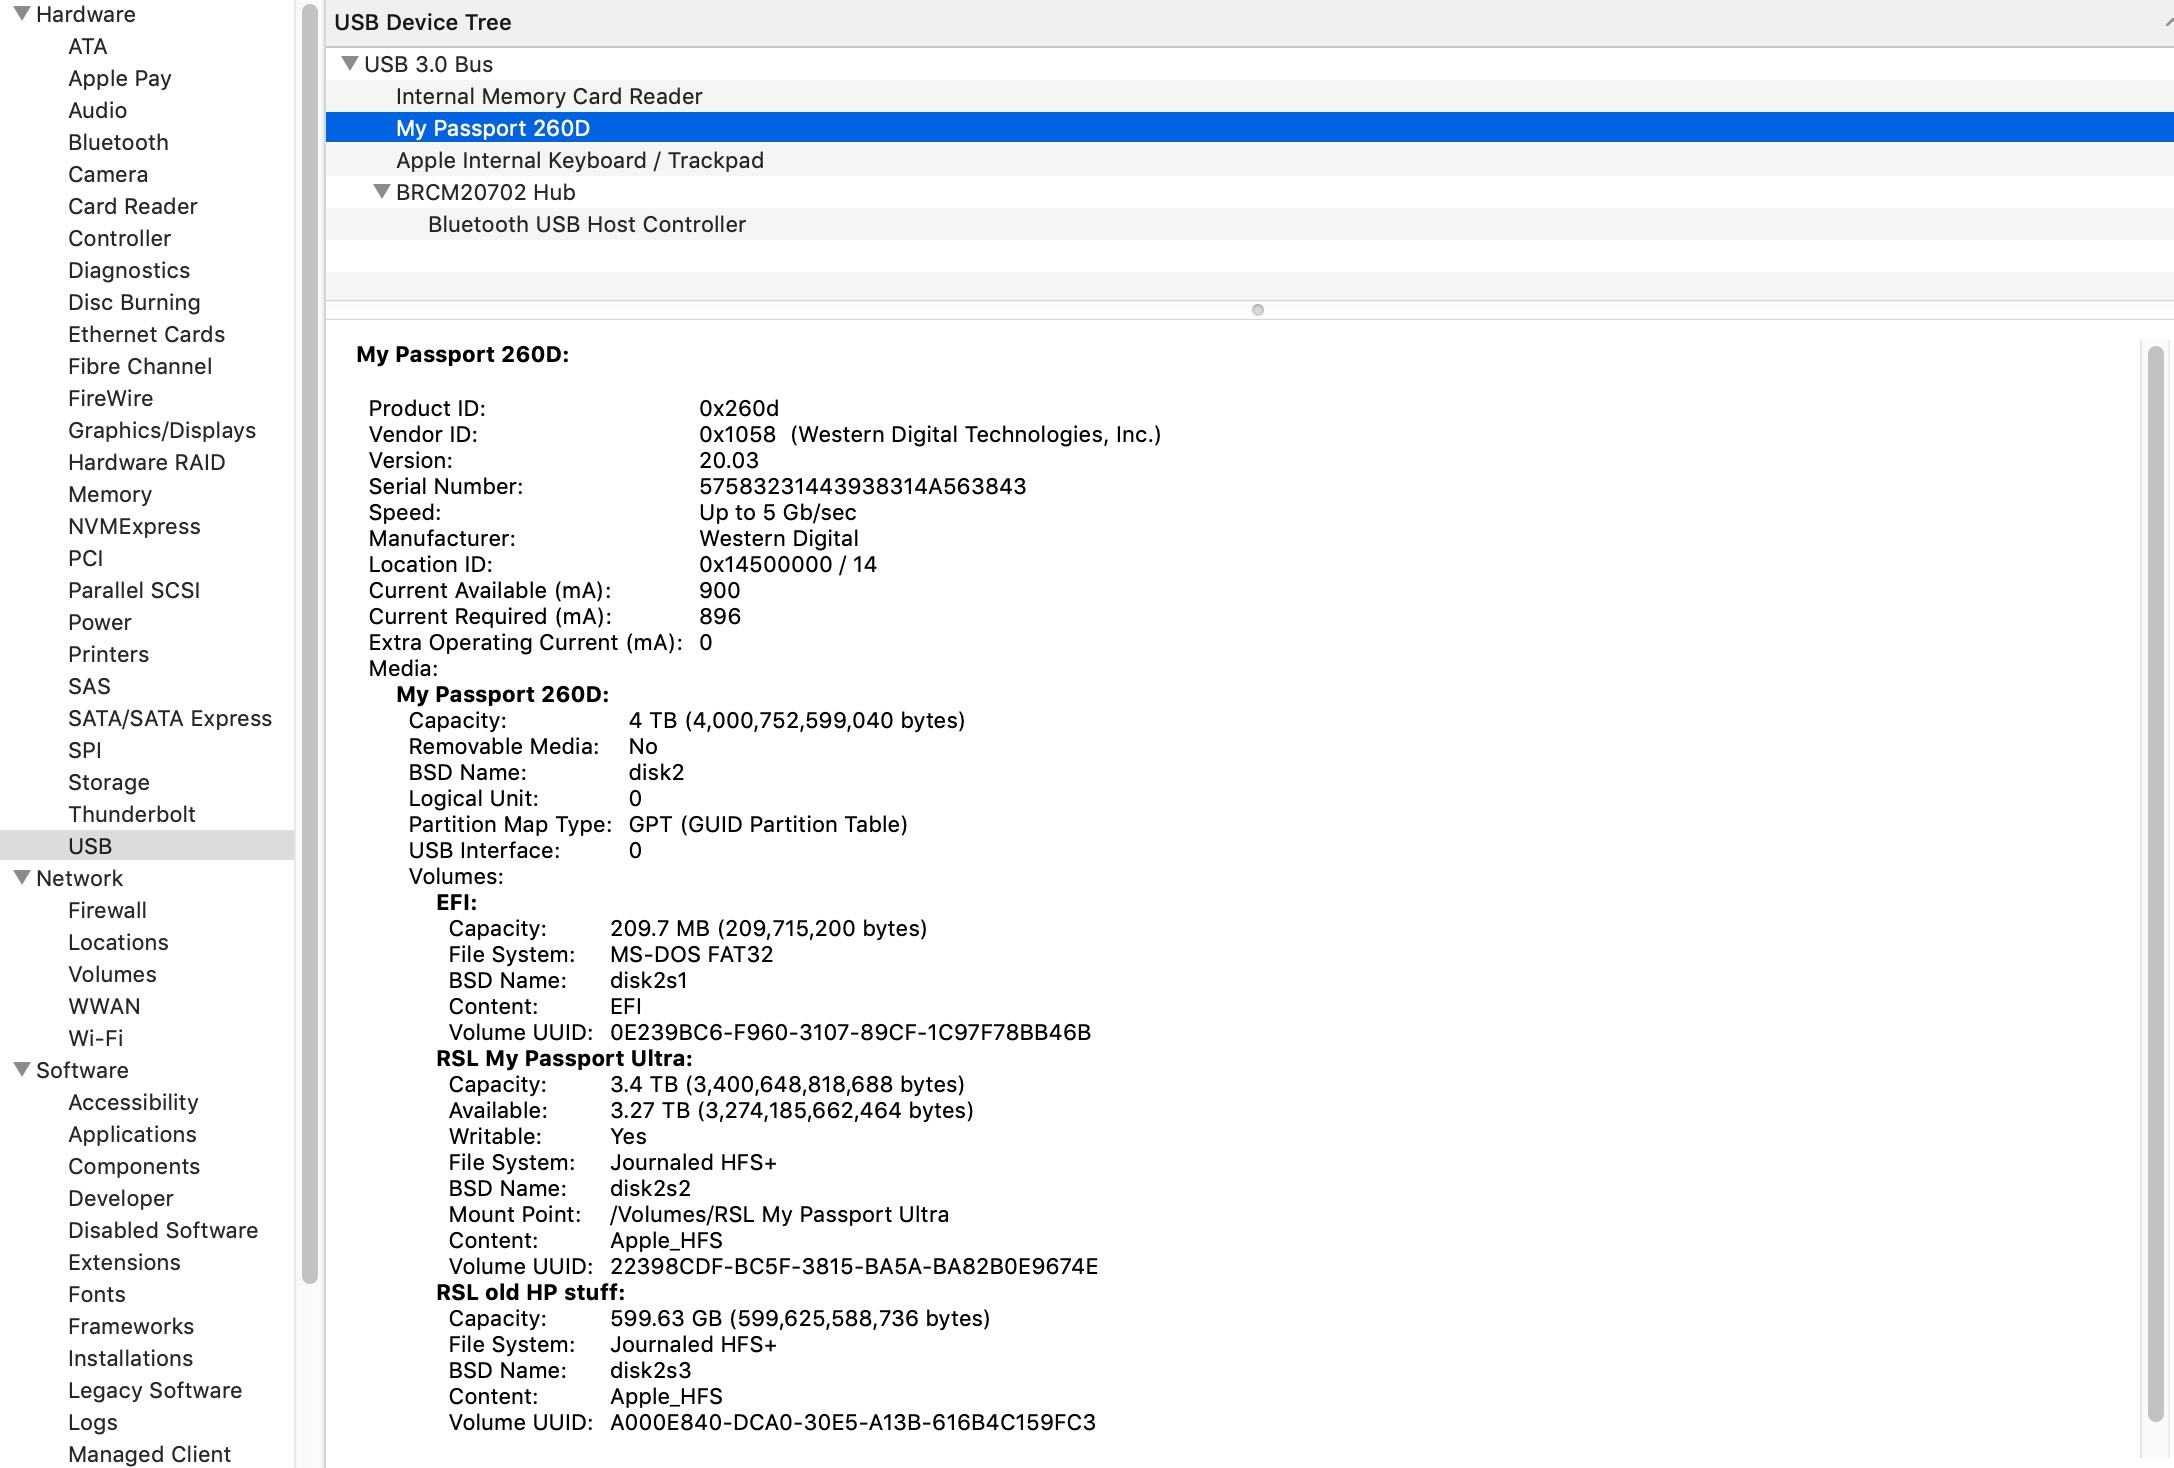The height and width of the screenshot is (1468, 2174).
Task: Select the highlighted USB sidebar entry
Action: coord(147,846)
